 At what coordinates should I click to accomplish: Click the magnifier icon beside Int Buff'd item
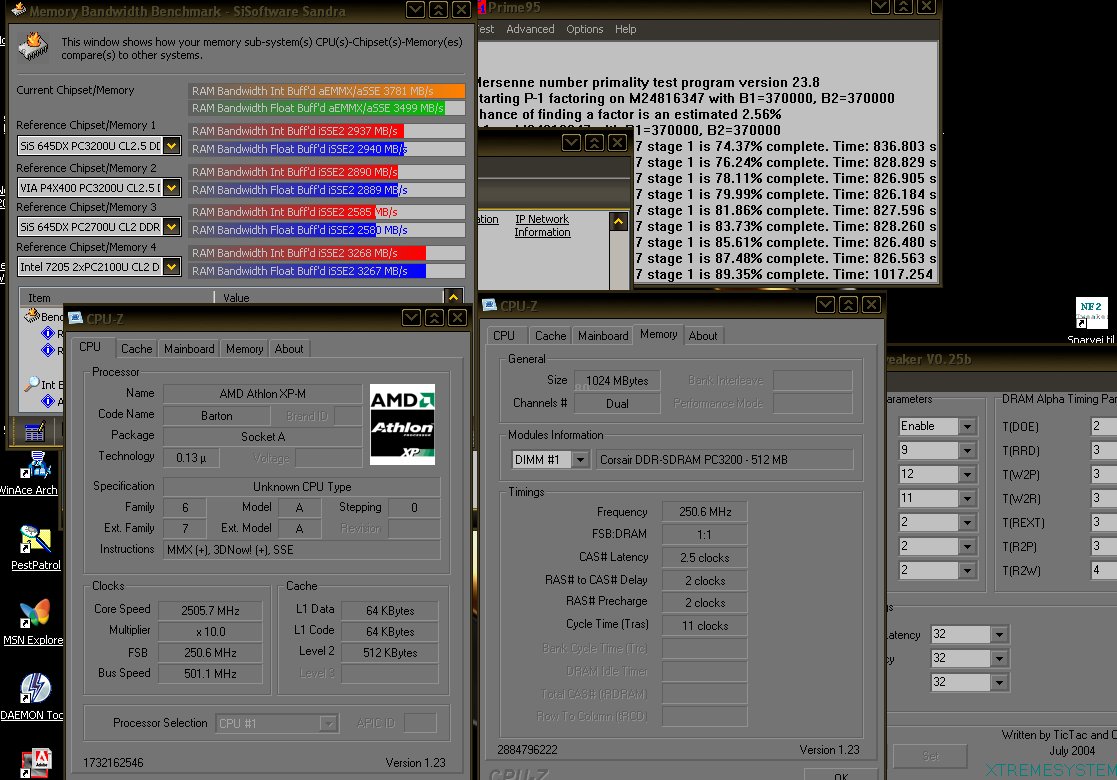pos(31,384)
